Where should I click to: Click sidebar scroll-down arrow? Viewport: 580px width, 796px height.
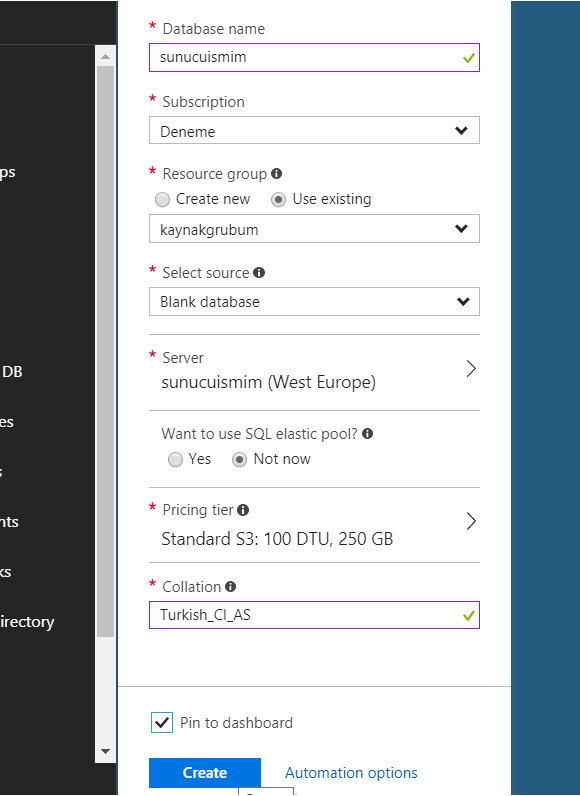tap(106, 751)
